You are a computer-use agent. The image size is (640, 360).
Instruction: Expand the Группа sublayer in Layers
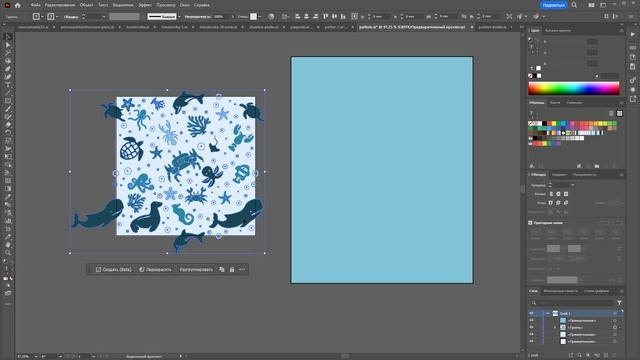(x=555, y=327)
